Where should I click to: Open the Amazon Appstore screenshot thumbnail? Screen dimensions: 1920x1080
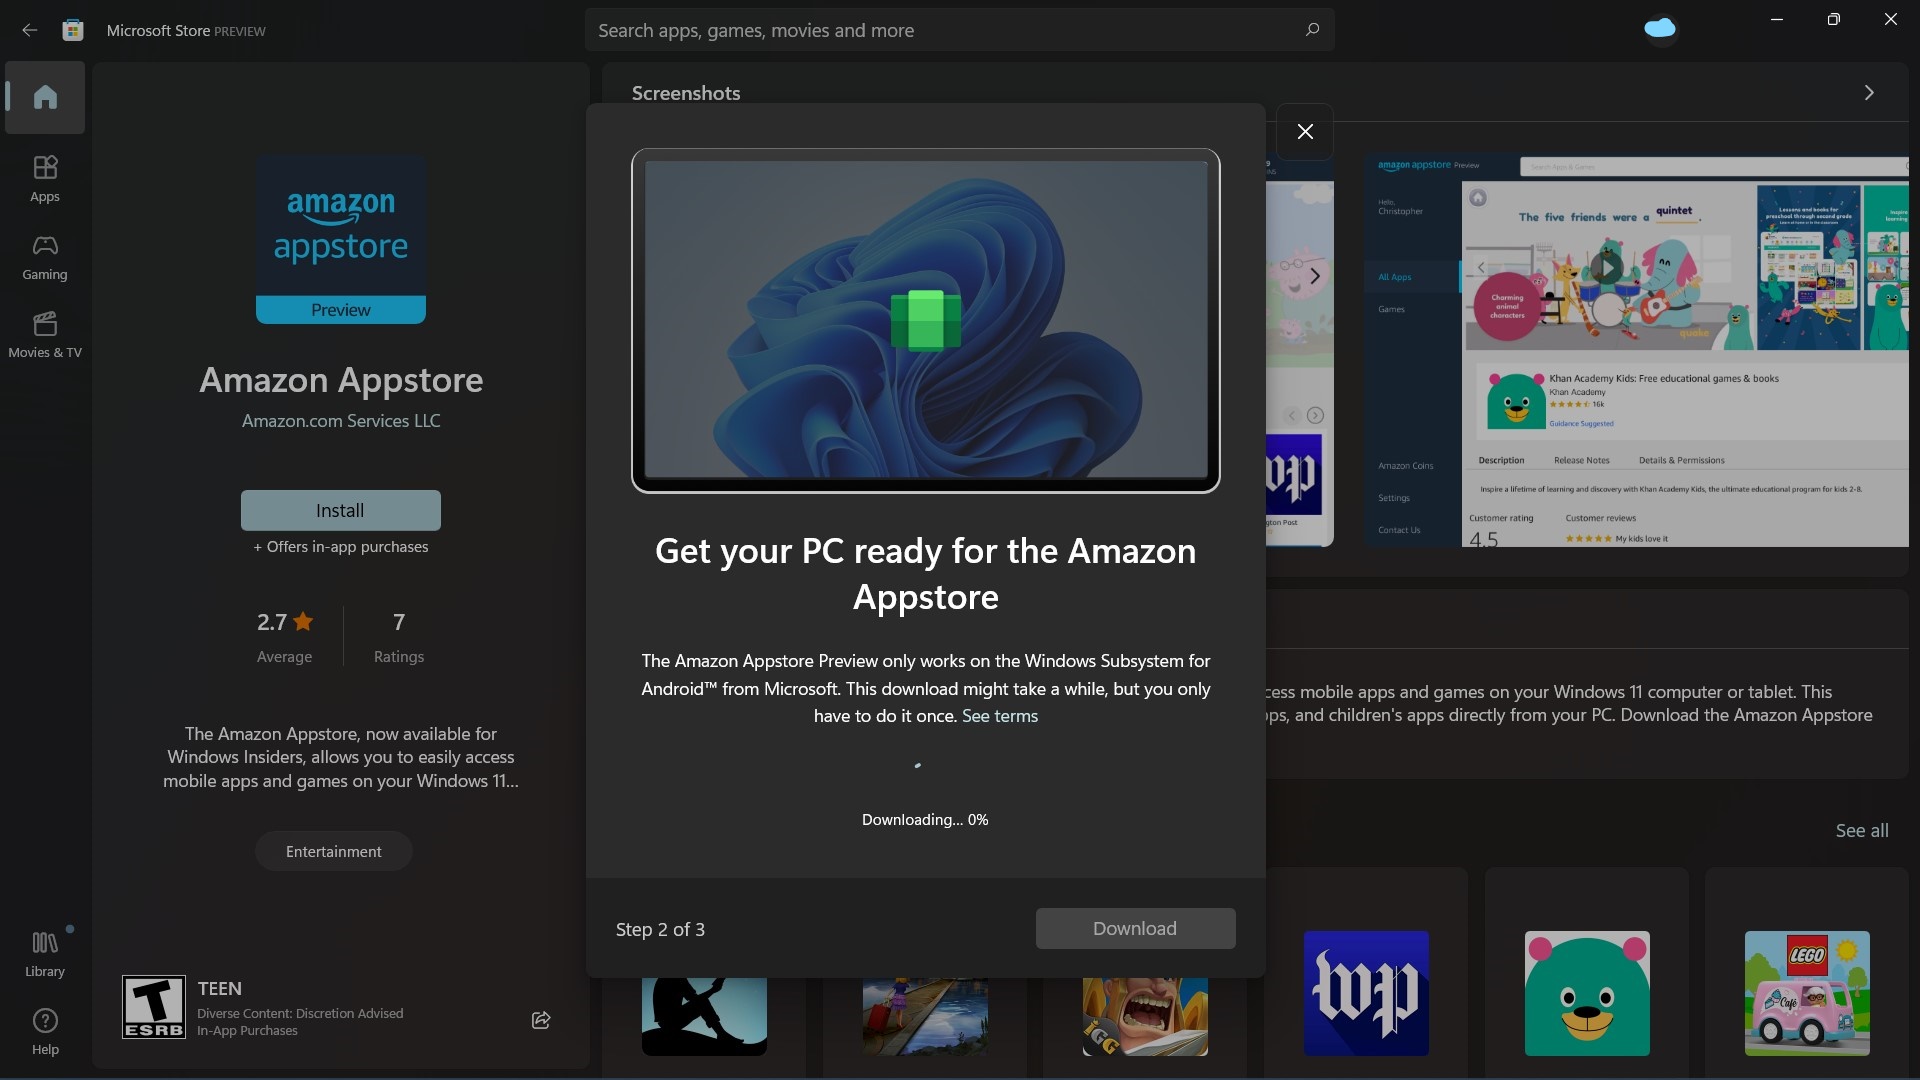[1637, 351]
